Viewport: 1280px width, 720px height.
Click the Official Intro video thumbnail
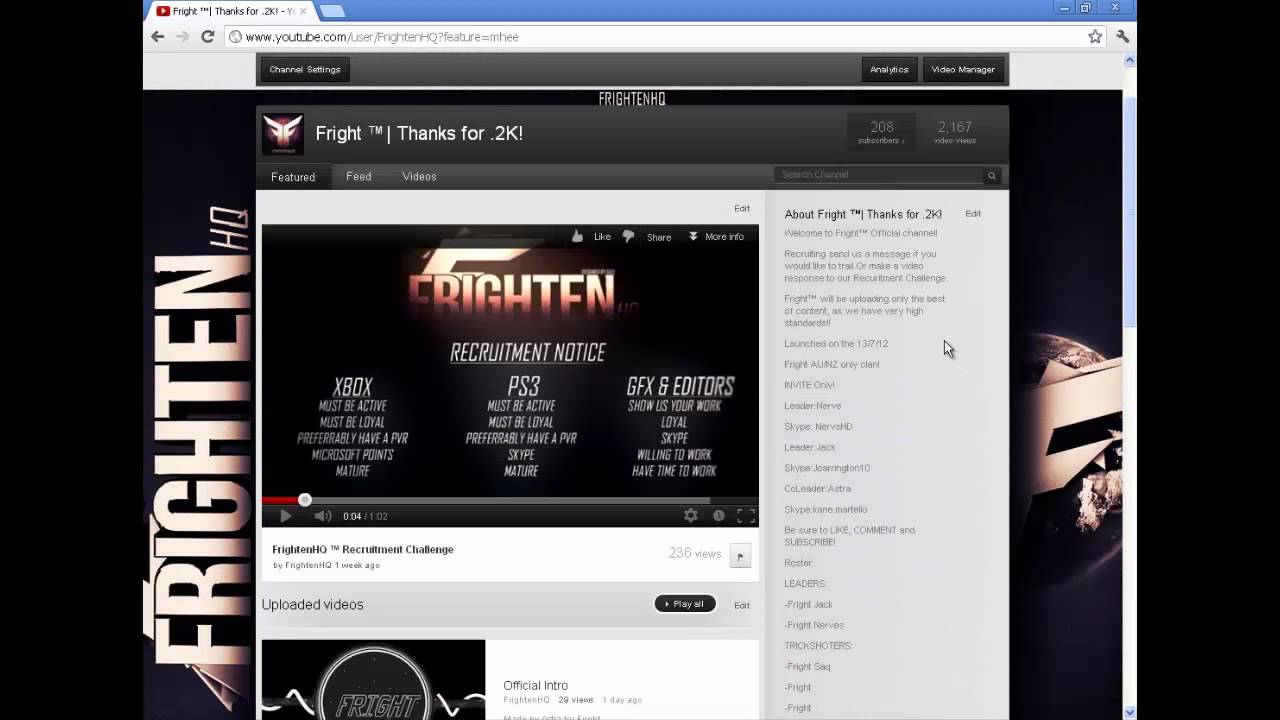pyautogui.click(x=373, y=680)
